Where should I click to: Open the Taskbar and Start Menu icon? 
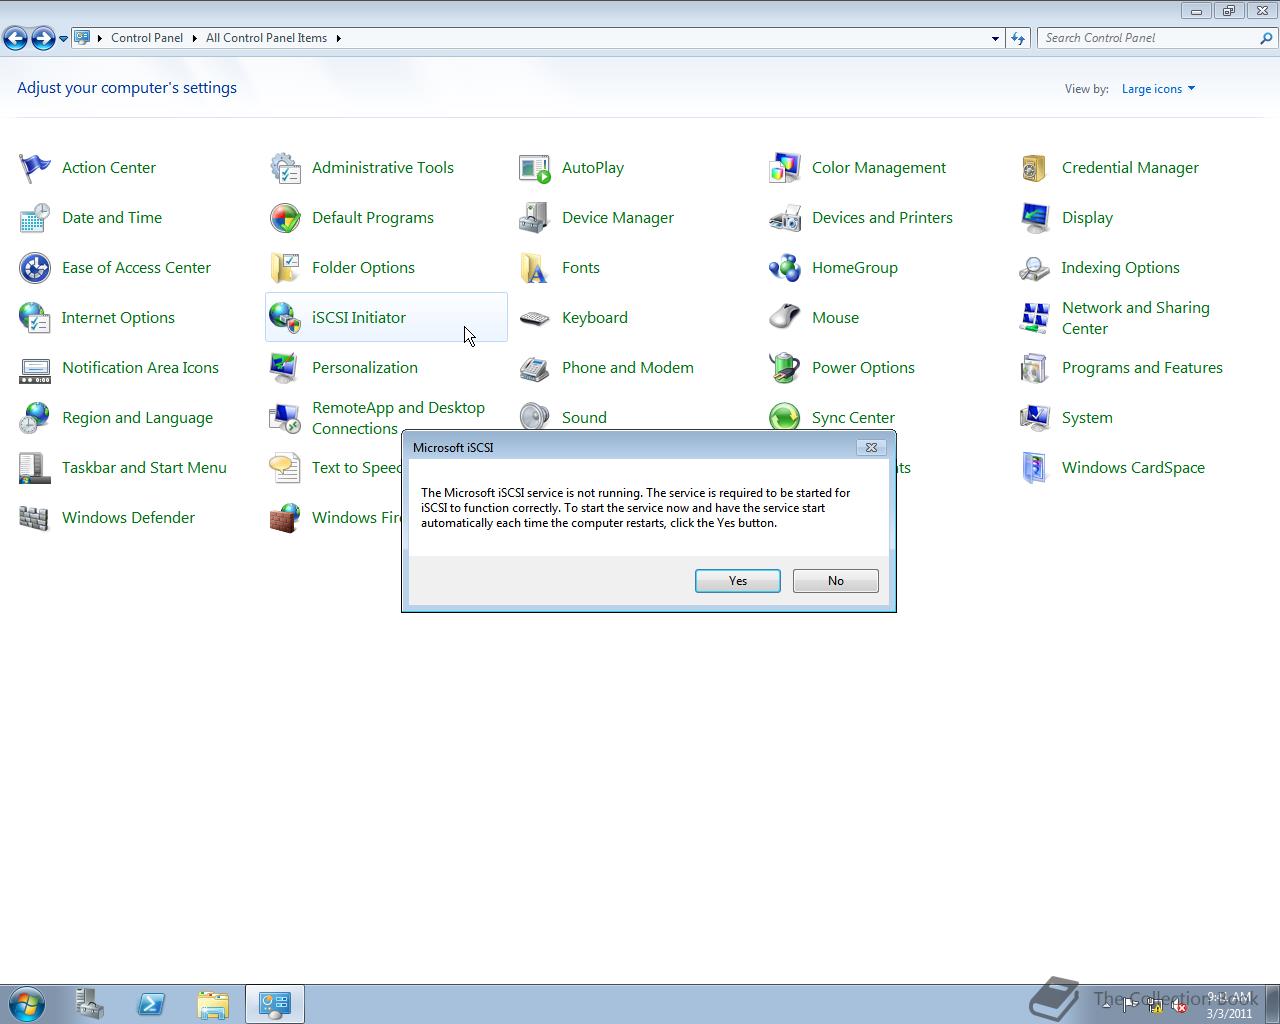click(x=35, y=467)
